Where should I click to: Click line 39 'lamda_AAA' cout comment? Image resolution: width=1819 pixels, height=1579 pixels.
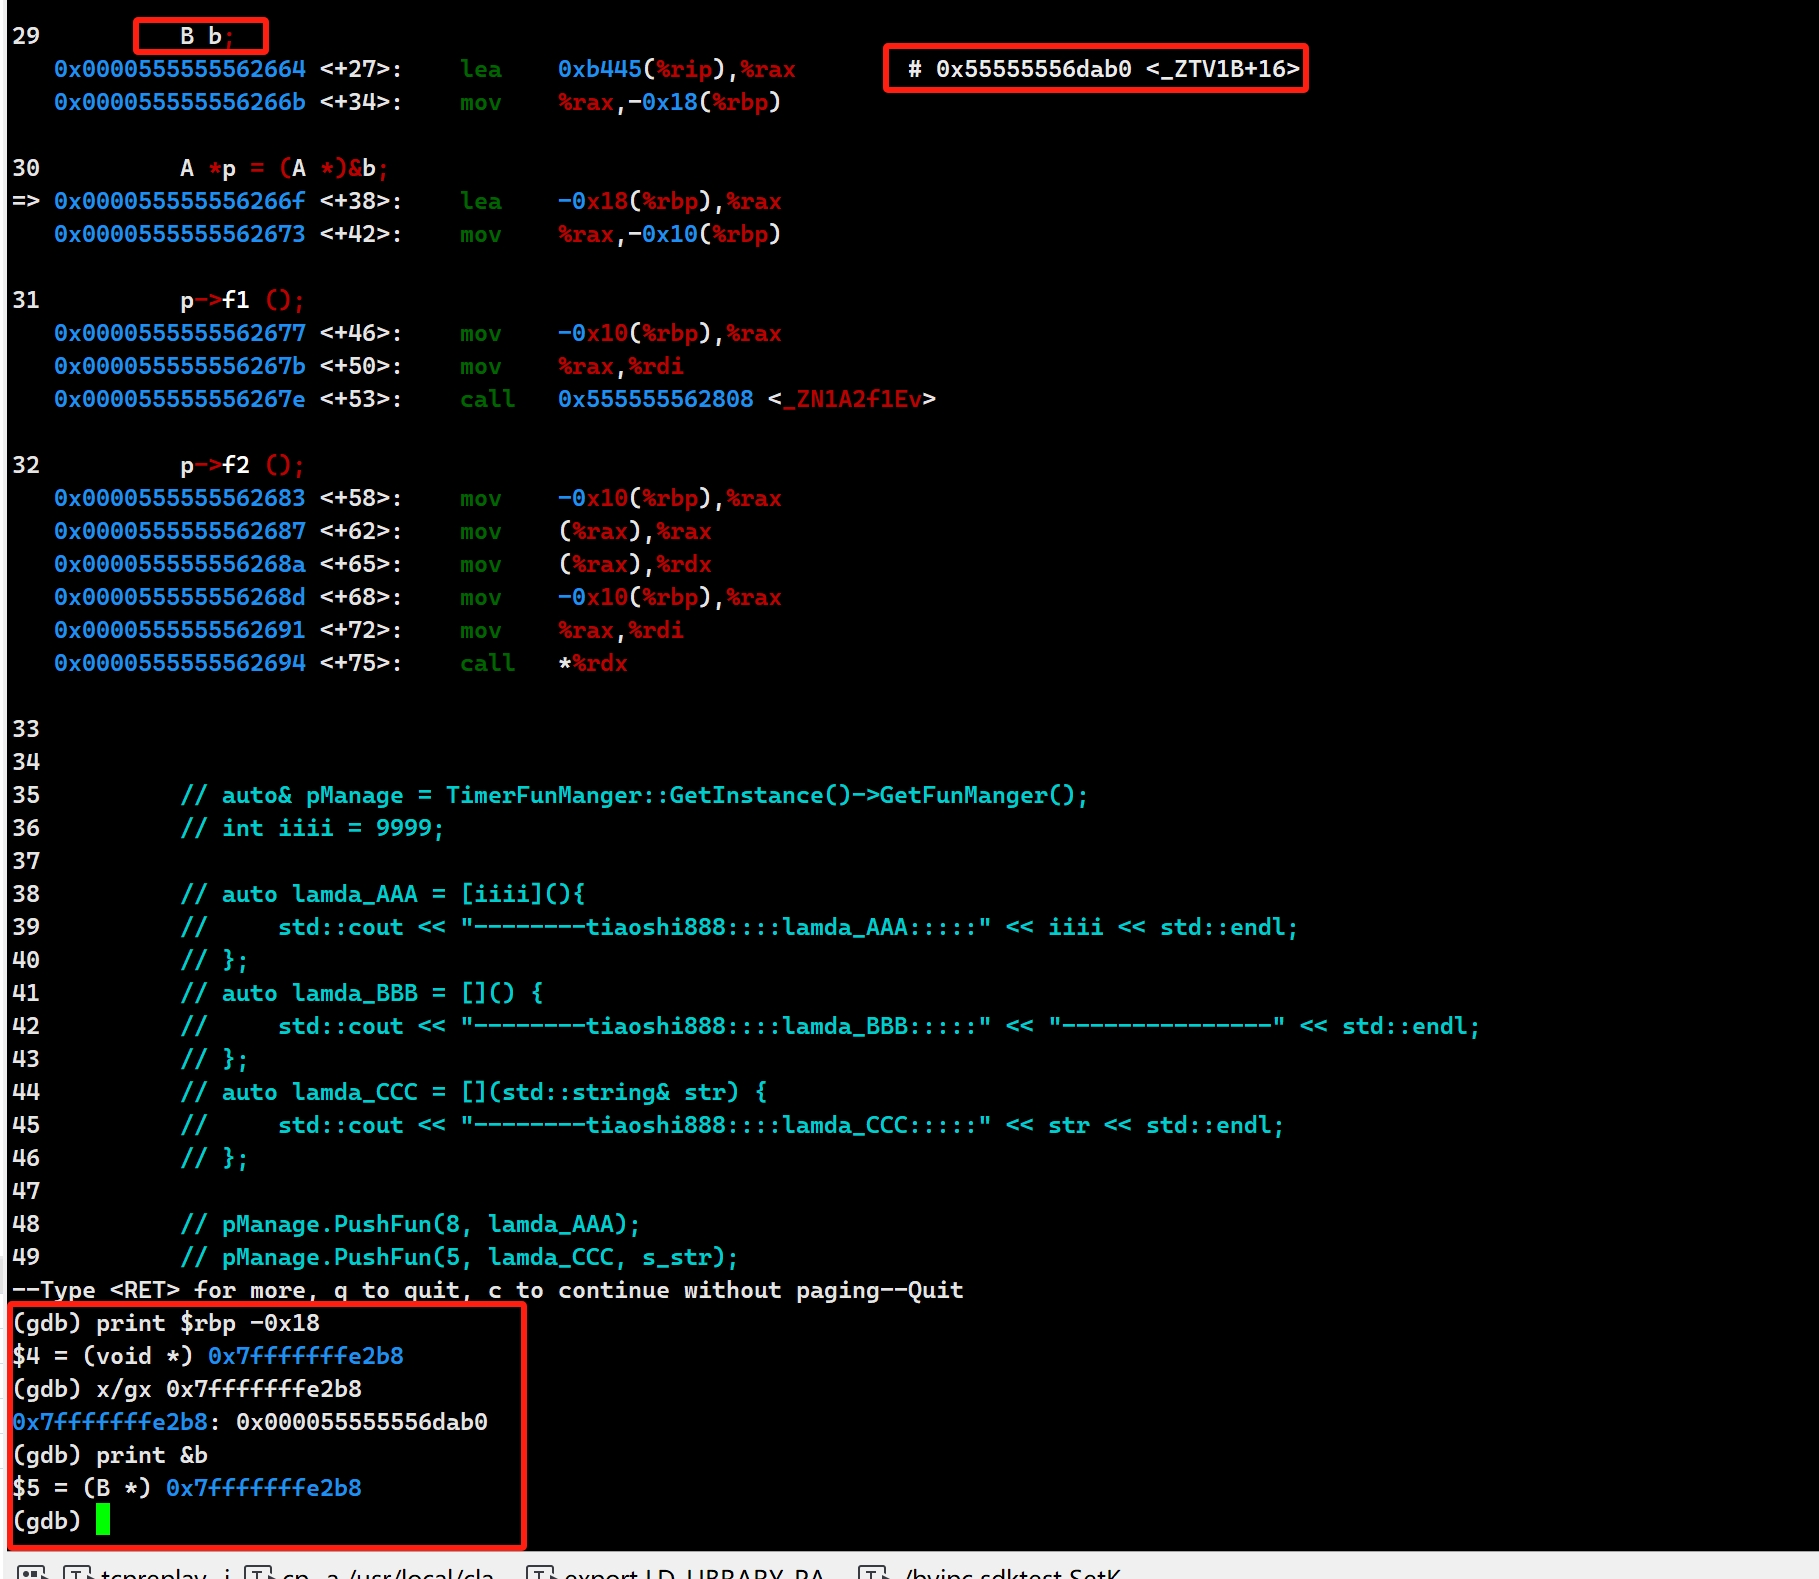pos(738,927)
